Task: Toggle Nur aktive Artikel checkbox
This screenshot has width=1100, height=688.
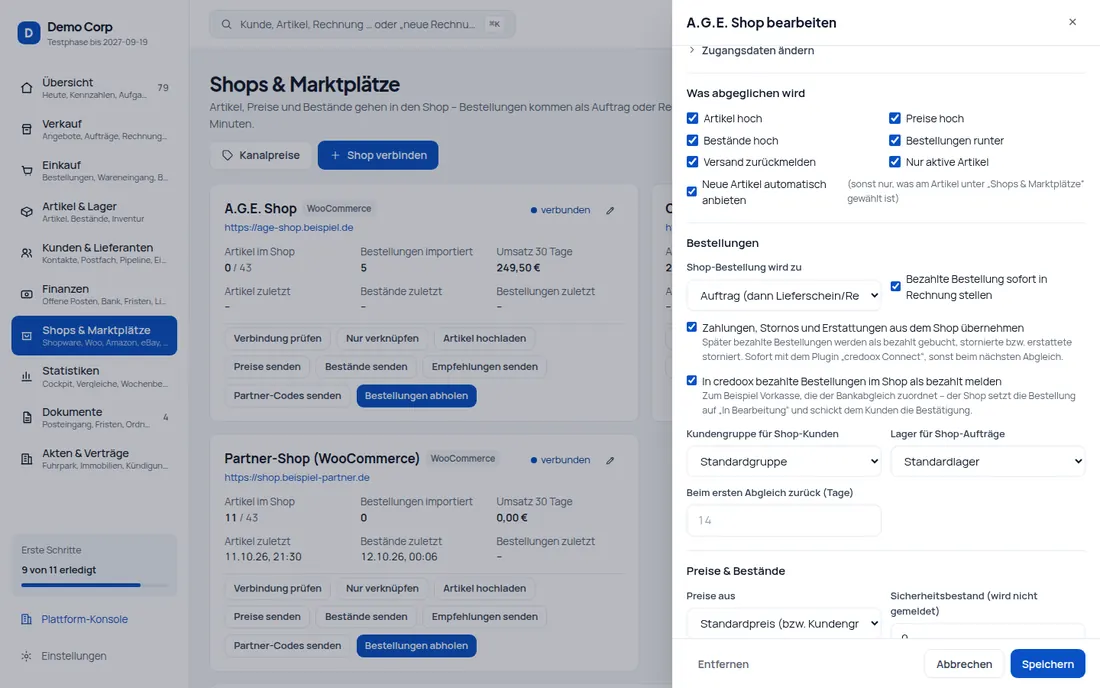Action: click(x=895, y=162)
